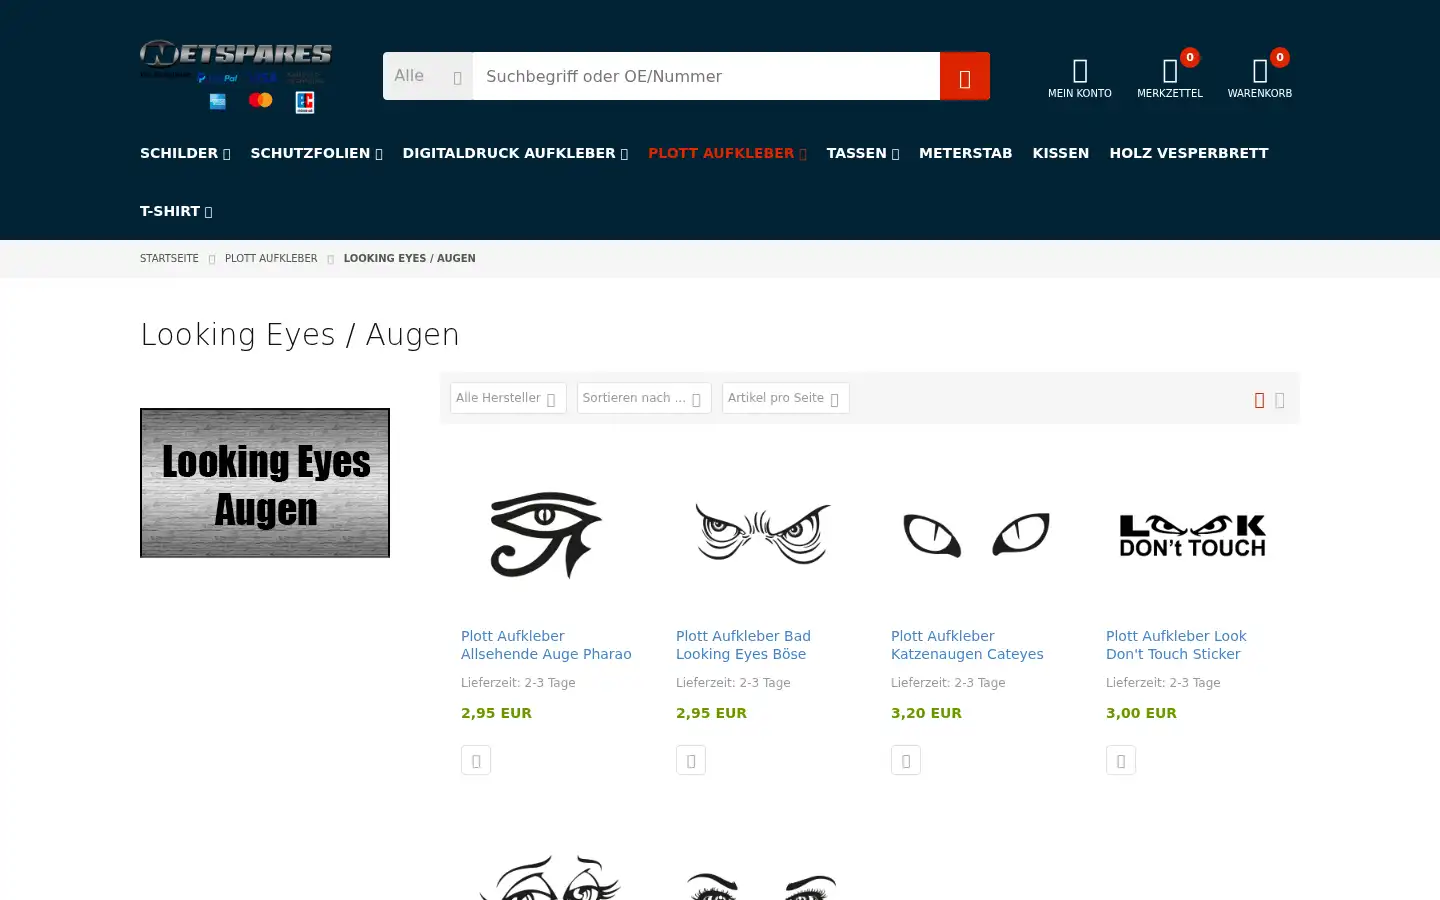Image resolution: width=1440 pixels, height=900 pixels.
Task: Add Look Don't Touch Sticker to cart
Action: click(1121, 760)
